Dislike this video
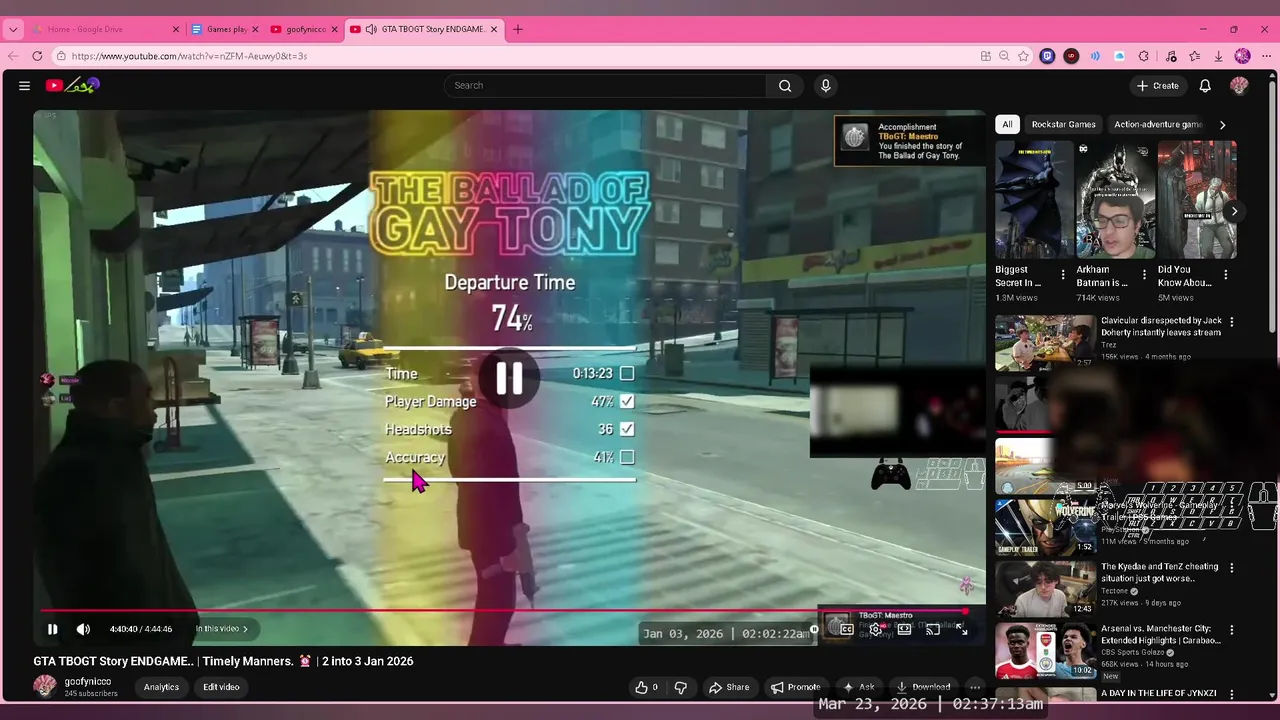This screenshot has width=1280, height=720. click(681, 687)
